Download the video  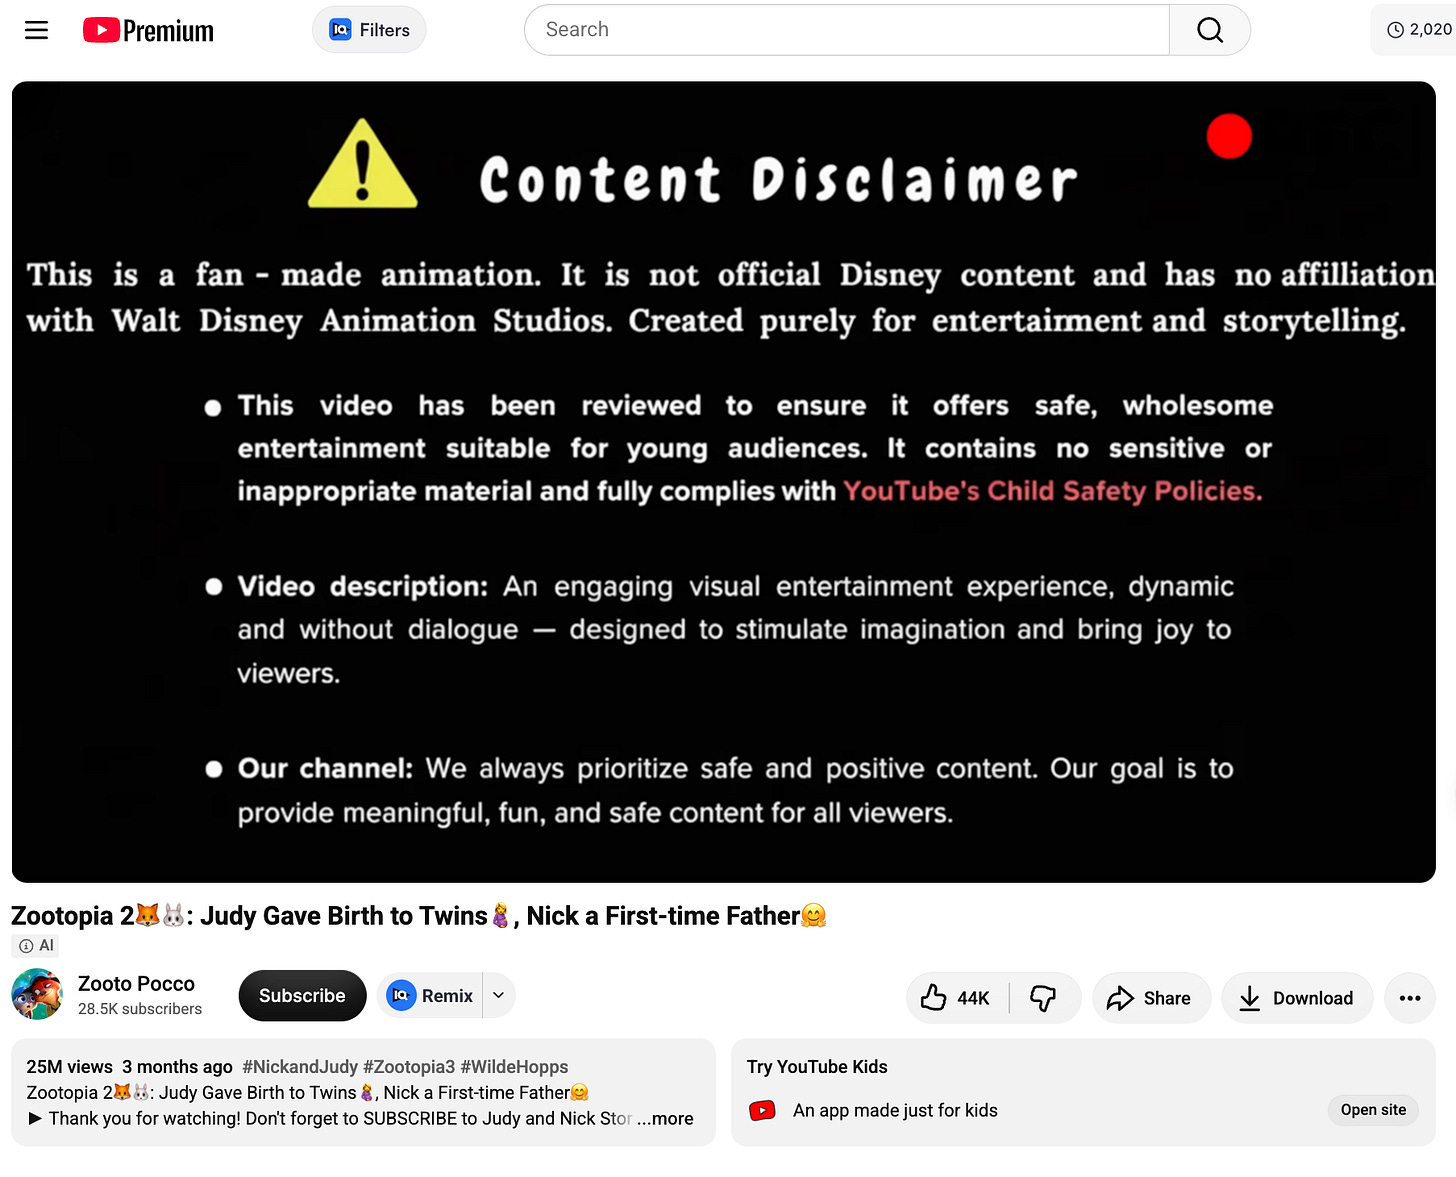point(1297,998)
